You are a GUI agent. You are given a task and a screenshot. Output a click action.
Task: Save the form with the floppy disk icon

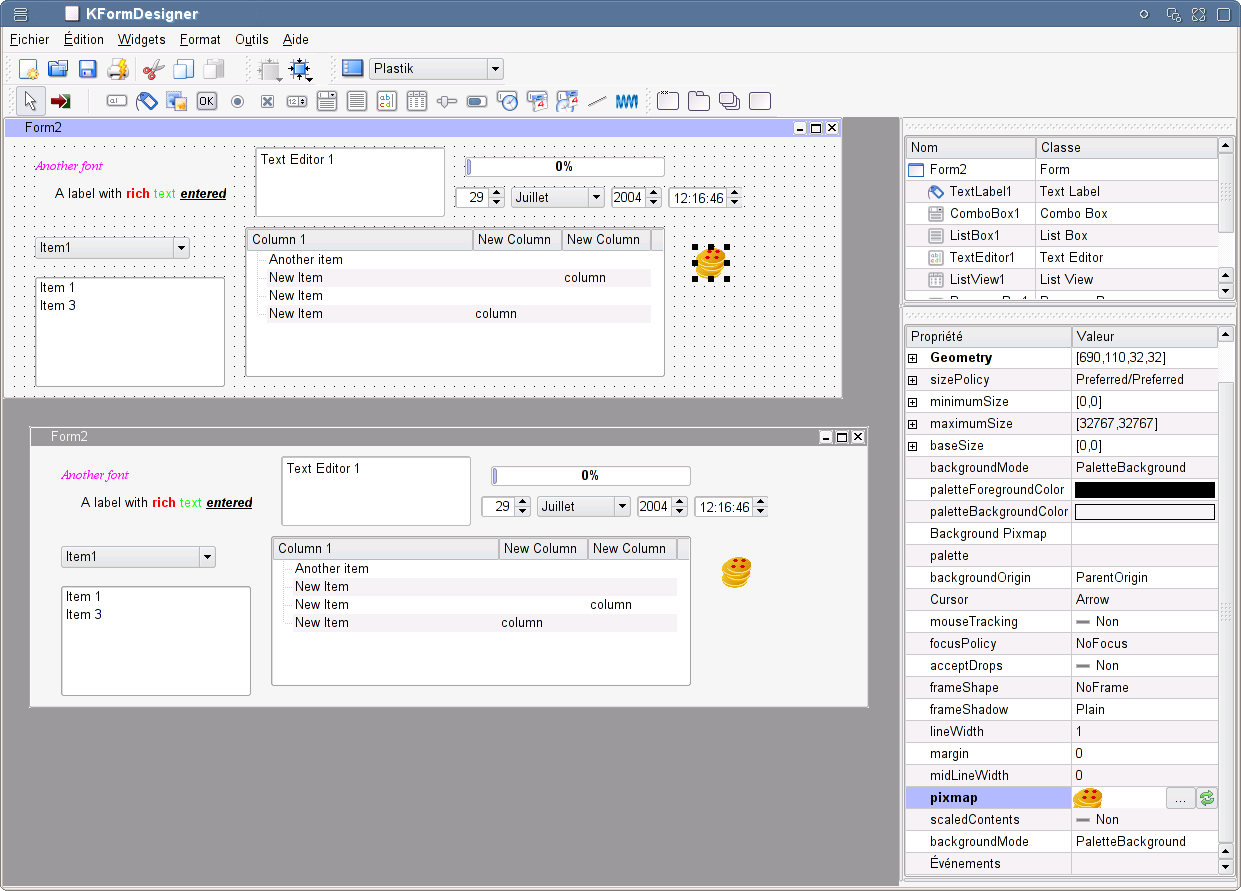tap(88, 69)
